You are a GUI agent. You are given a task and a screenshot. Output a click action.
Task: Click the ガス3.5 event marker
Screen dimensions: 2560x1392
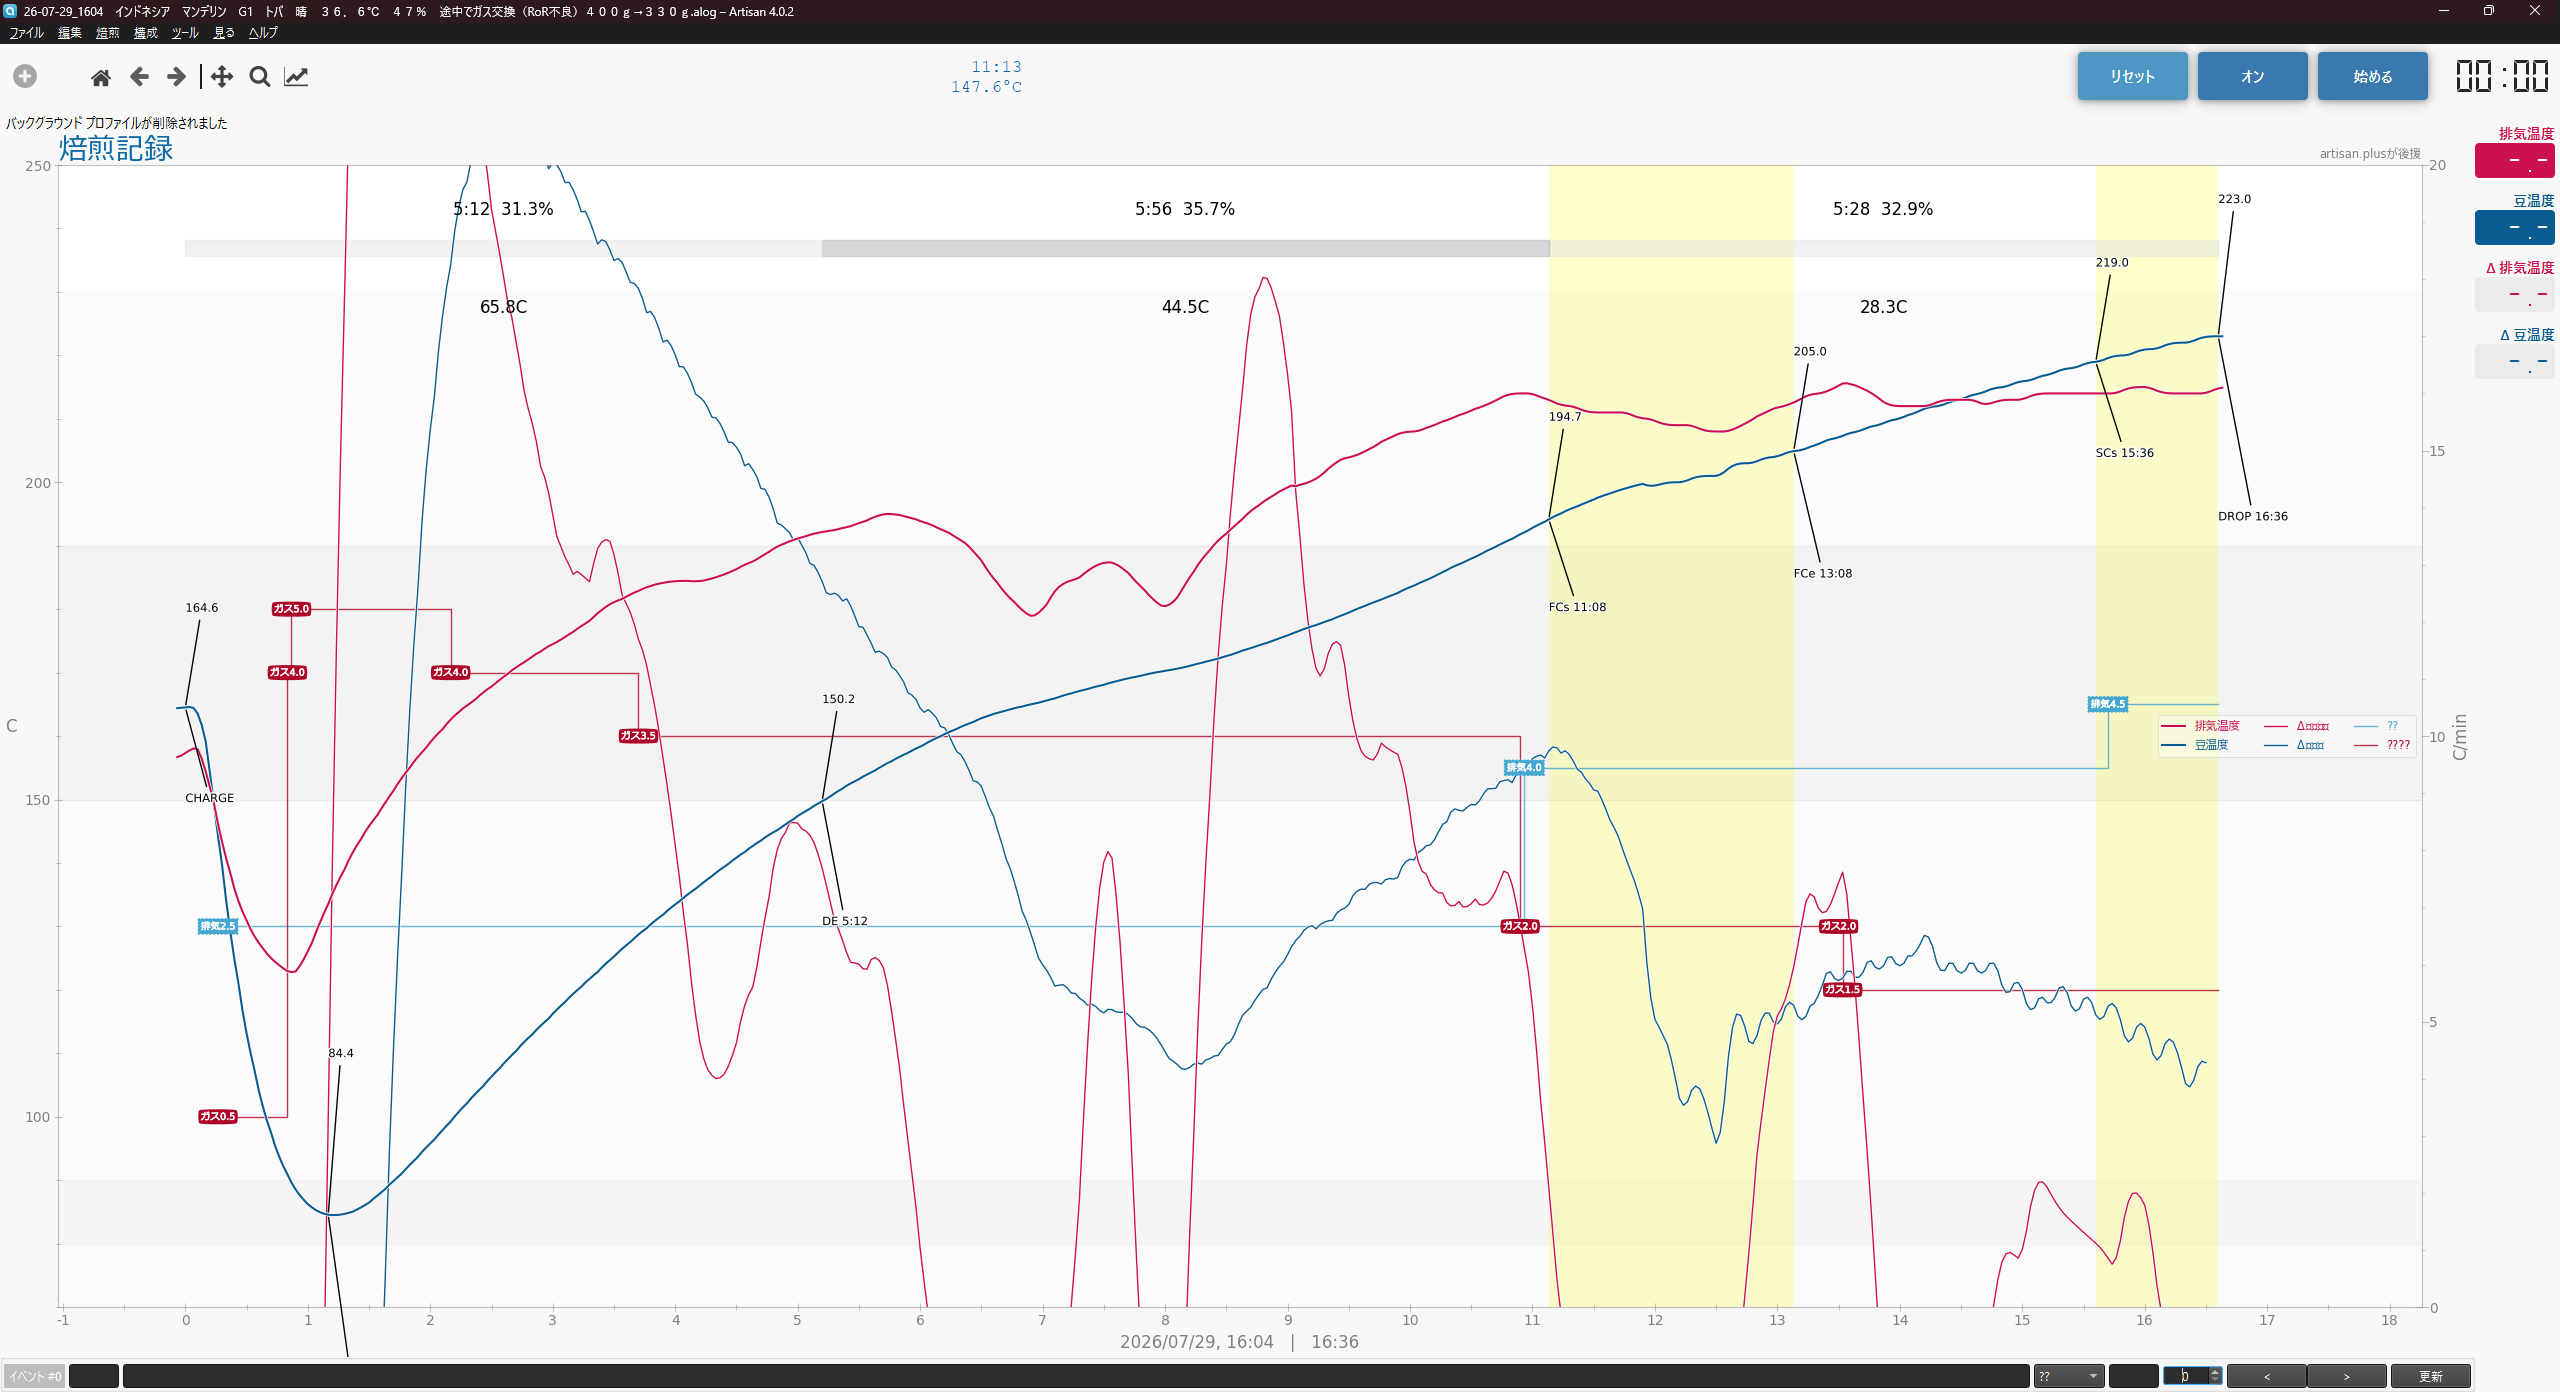pos(638,736)
